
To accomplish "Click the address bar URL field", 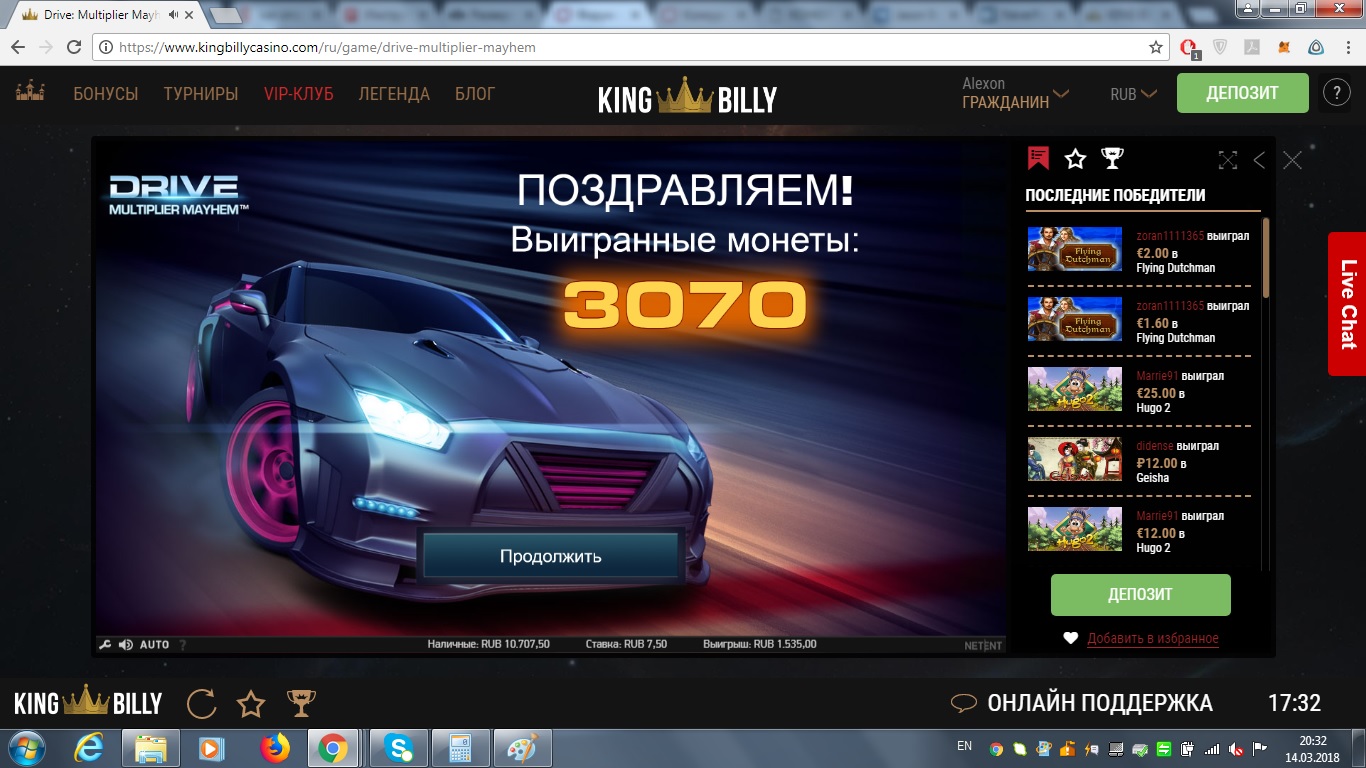I will [632, 47].
